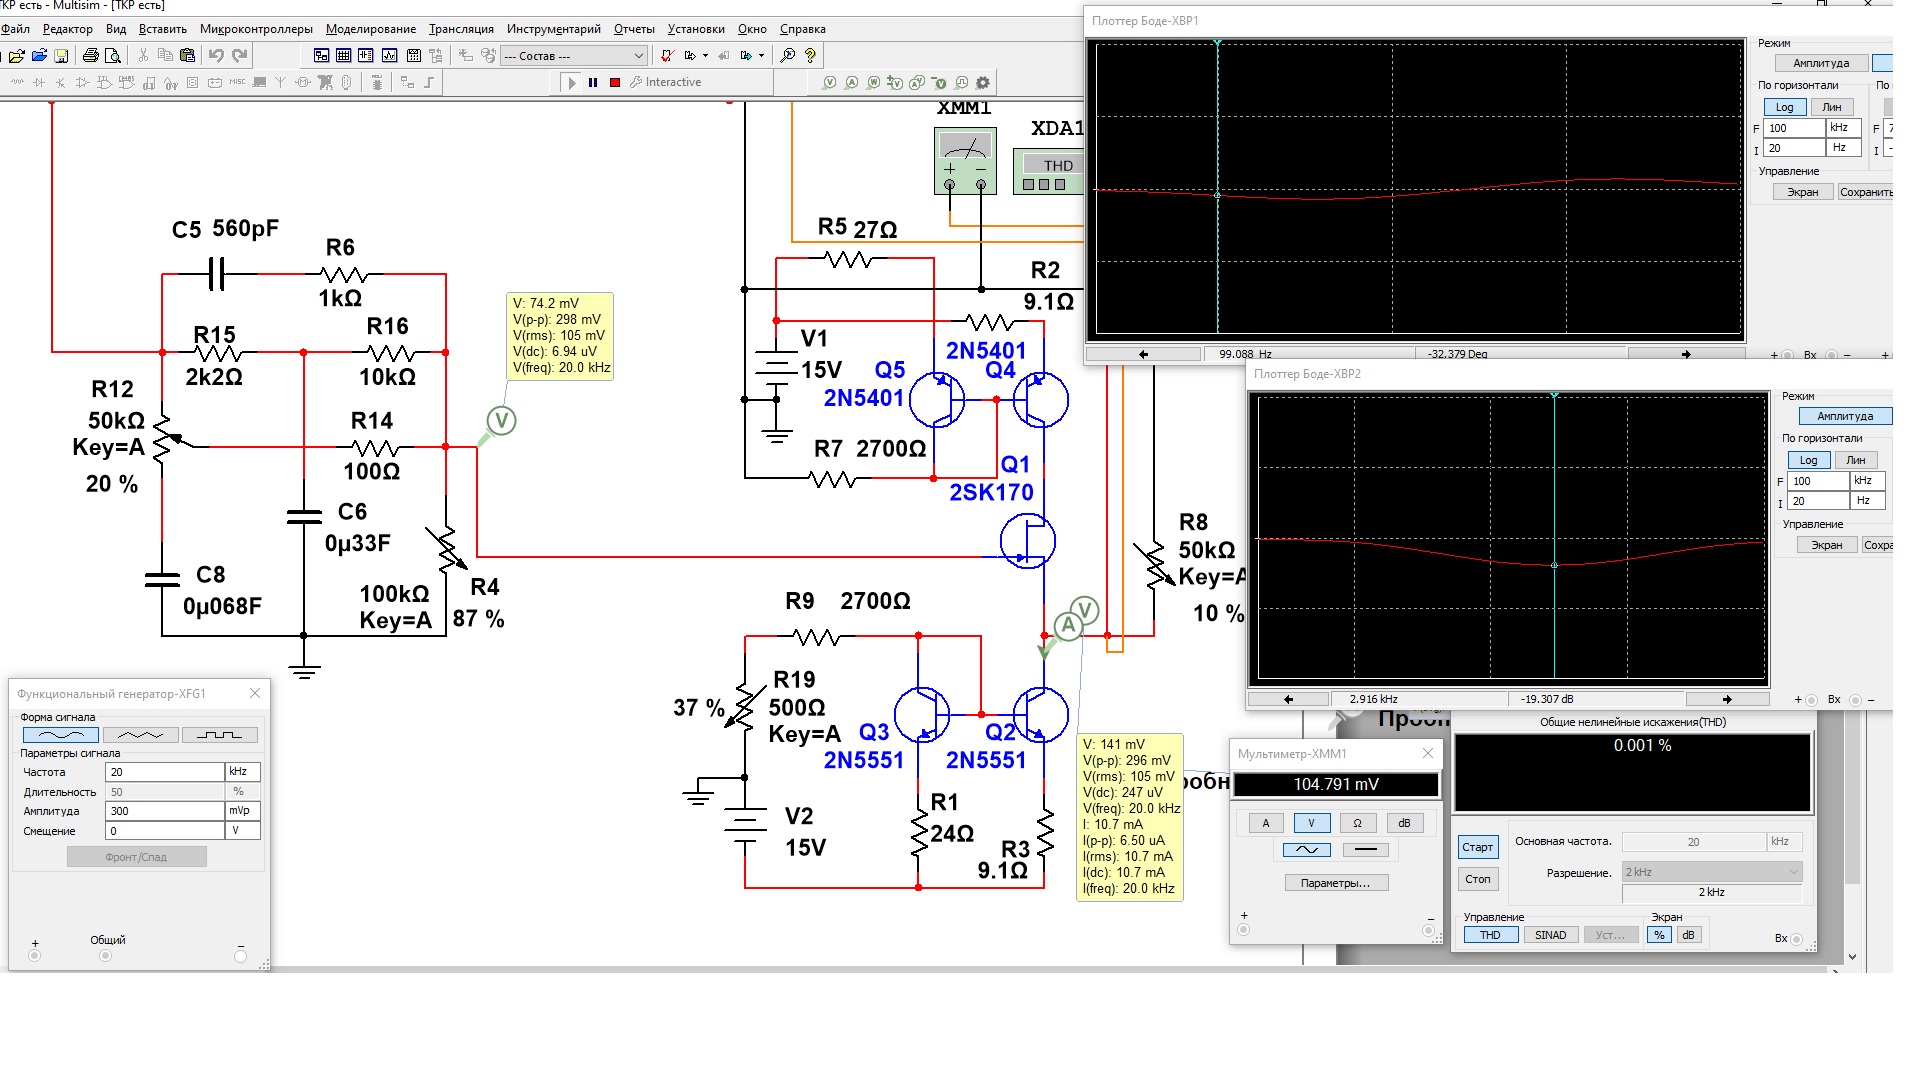Switch multimeter to ohm measurement mode
This screenshot has height=1072, width=1926.
pos(1357,823)
